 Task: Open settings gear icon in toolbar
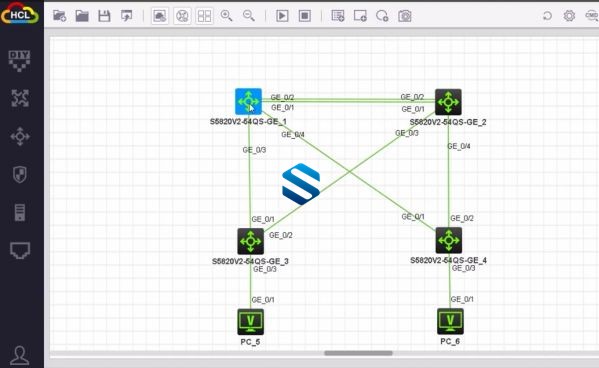pos(569,16)
